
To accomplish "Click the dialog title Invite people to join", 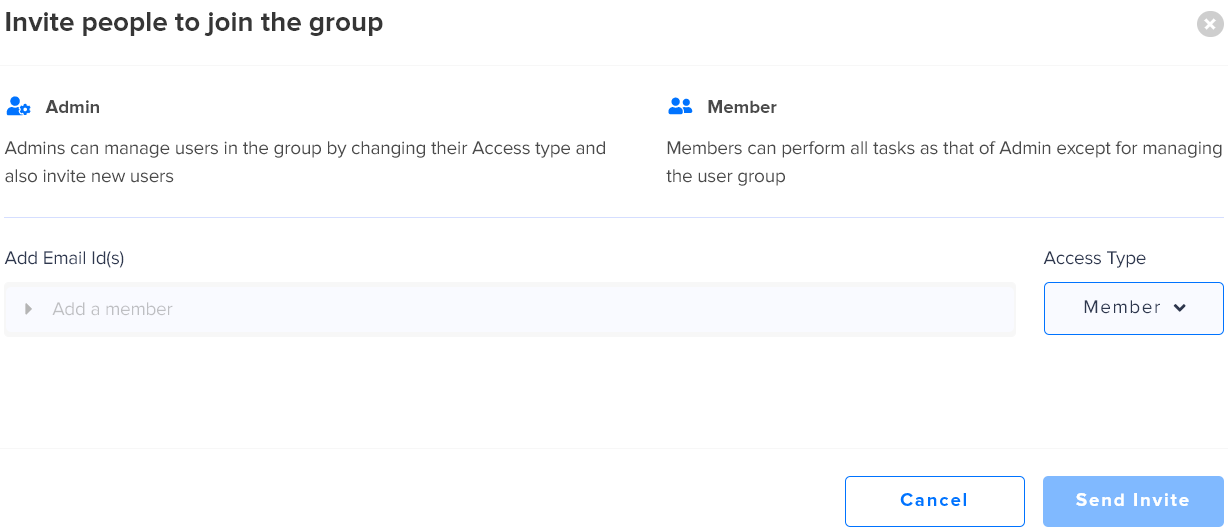I will point(194,22).
